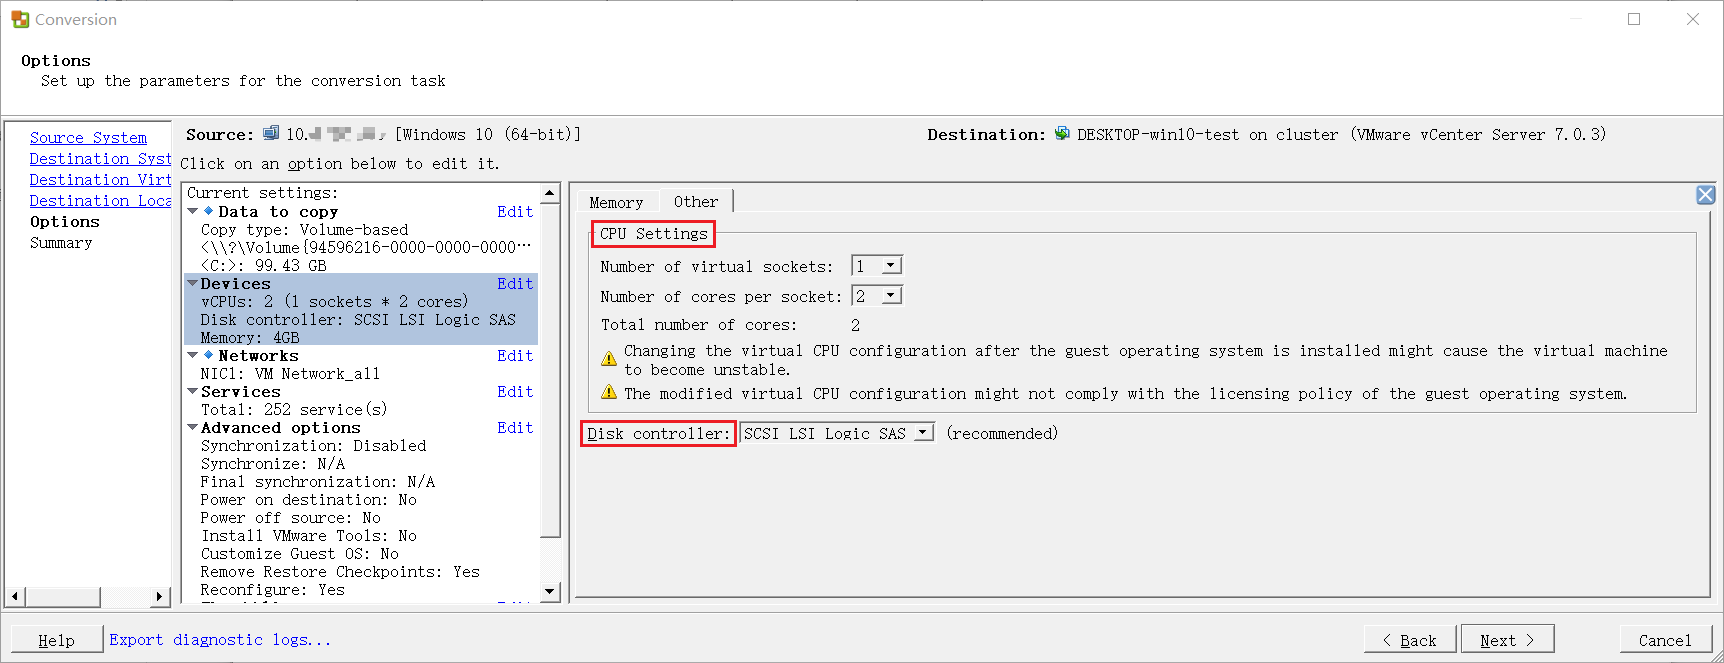The height and width of the screenshot is (663, 1724).
Task: Switch to the Memory tab
Action: [x=616, y=202]
